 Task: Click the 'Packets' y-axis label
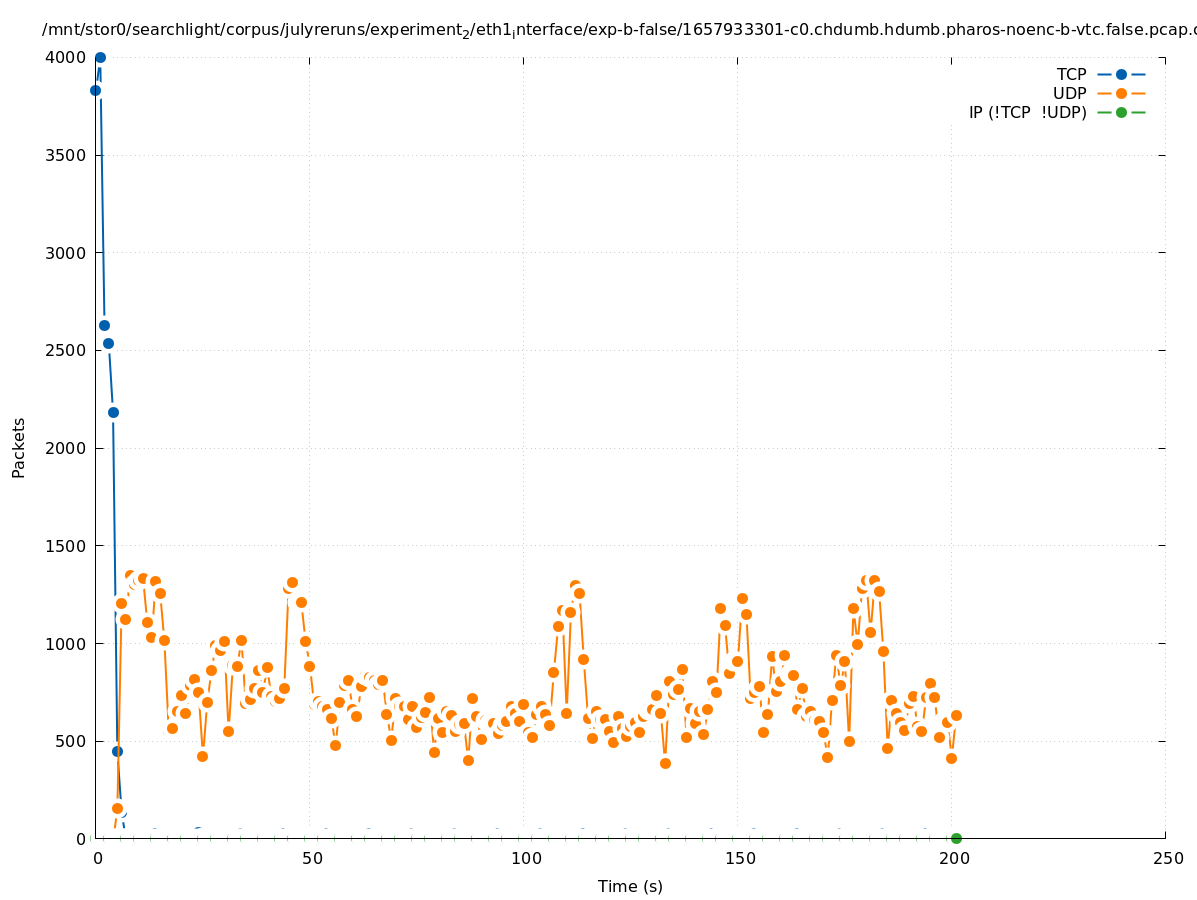pos(19,447)
